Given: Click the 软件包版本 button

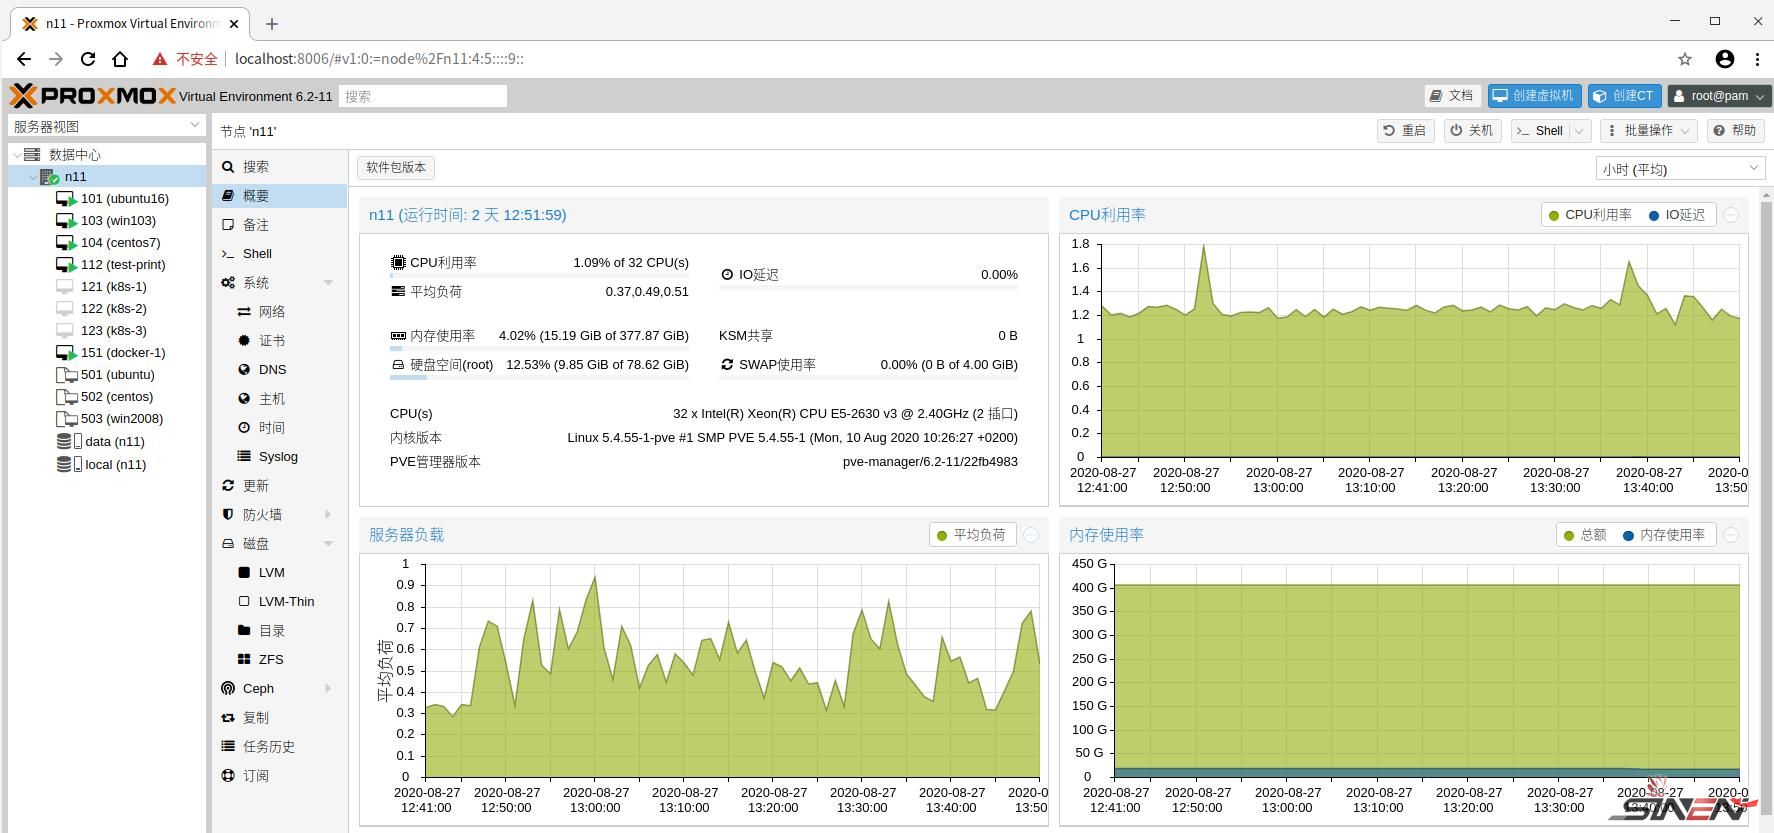Looking at the screenshot, I should [x=396, y=168].
